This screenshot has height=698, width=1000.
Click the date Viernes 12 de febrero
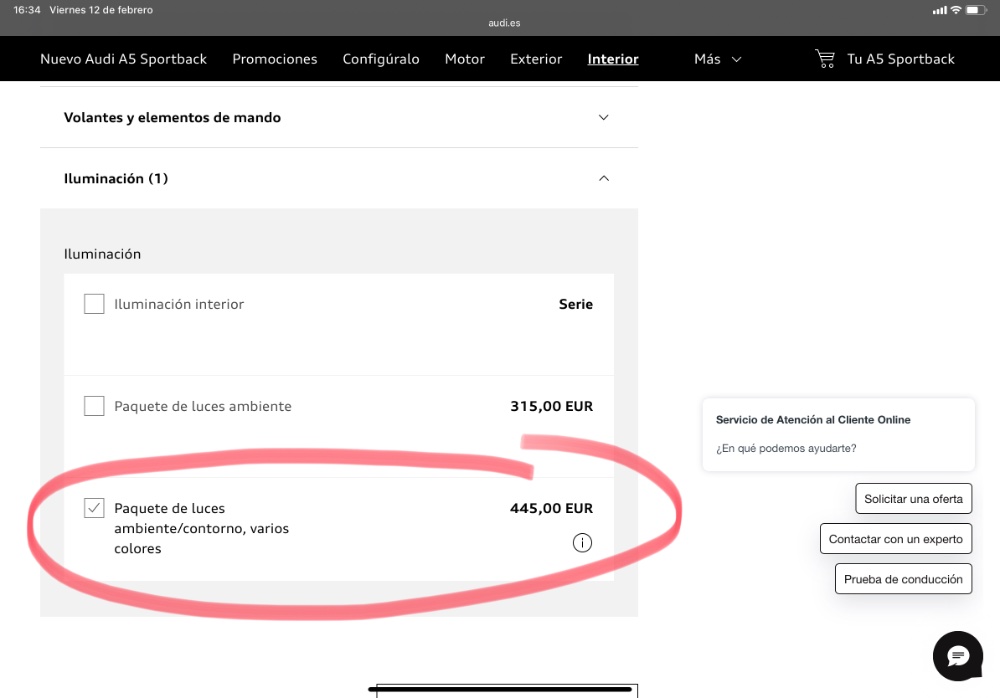point(101,10)
